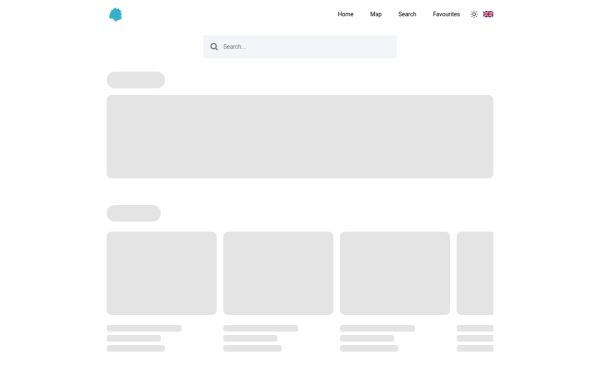Open the Map page
Screen dimensions: 600x375
(x=376, y=14)
